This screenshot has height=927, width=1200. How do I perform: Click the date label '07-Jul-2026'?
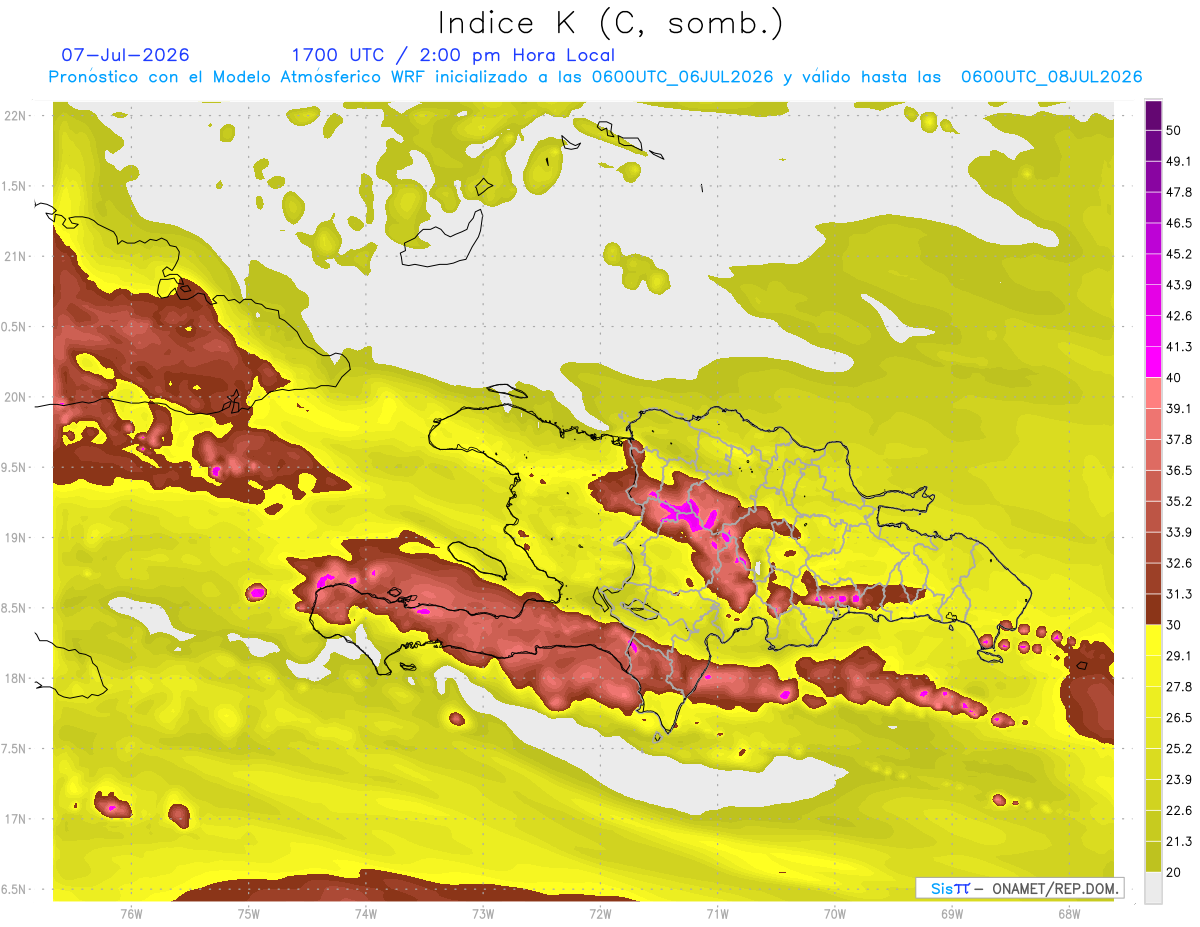click(x=124, y=55)
